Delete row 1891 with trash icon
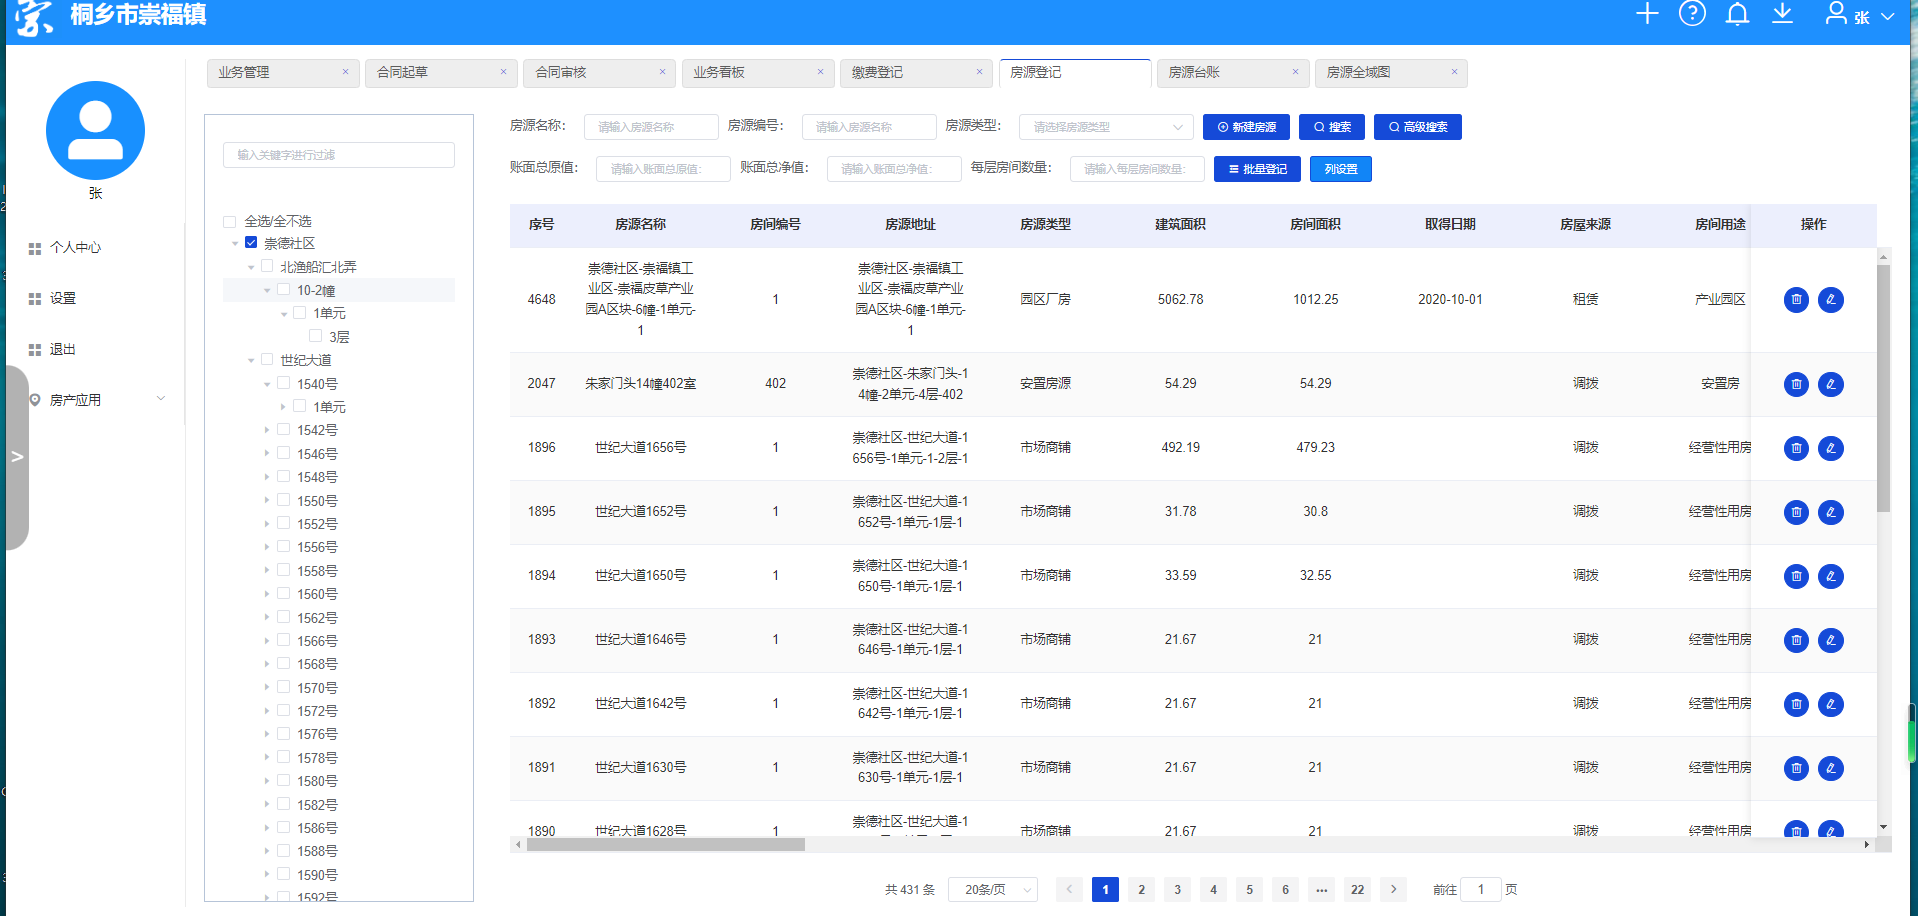The height and width of the screenshot is (916, 1918). tap(1796, 768)
